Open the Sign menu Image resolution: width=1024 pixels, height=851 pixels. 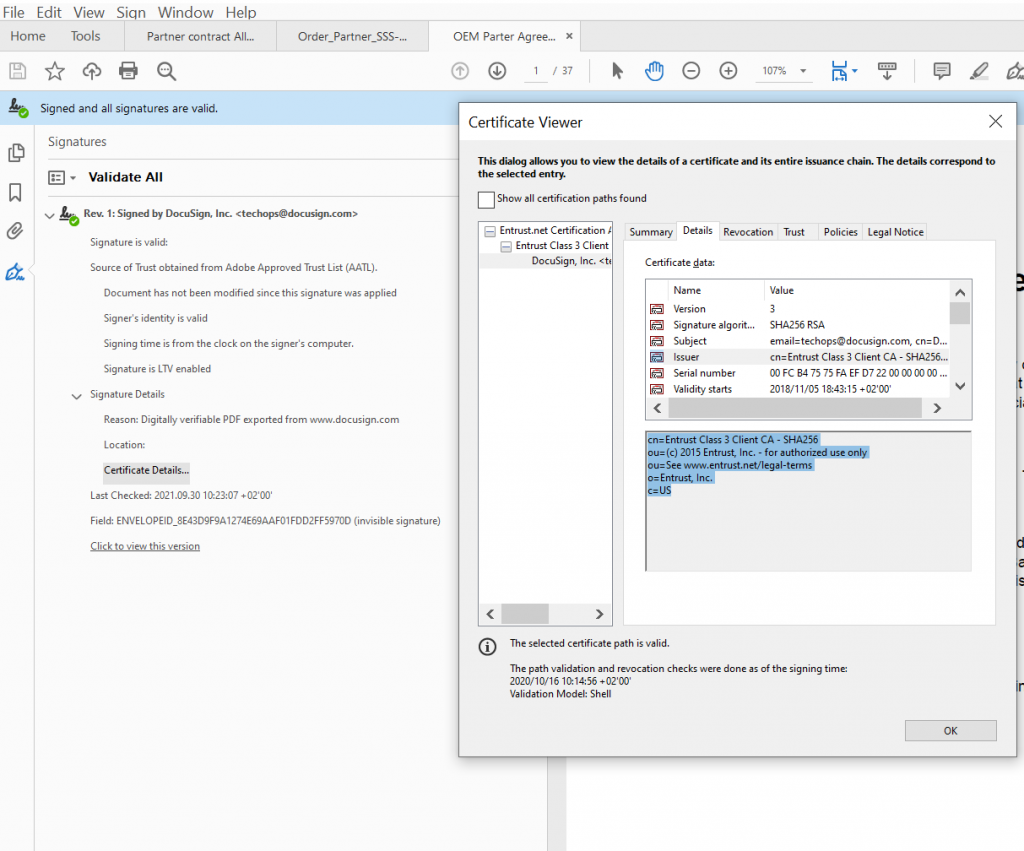coord(131,12)
